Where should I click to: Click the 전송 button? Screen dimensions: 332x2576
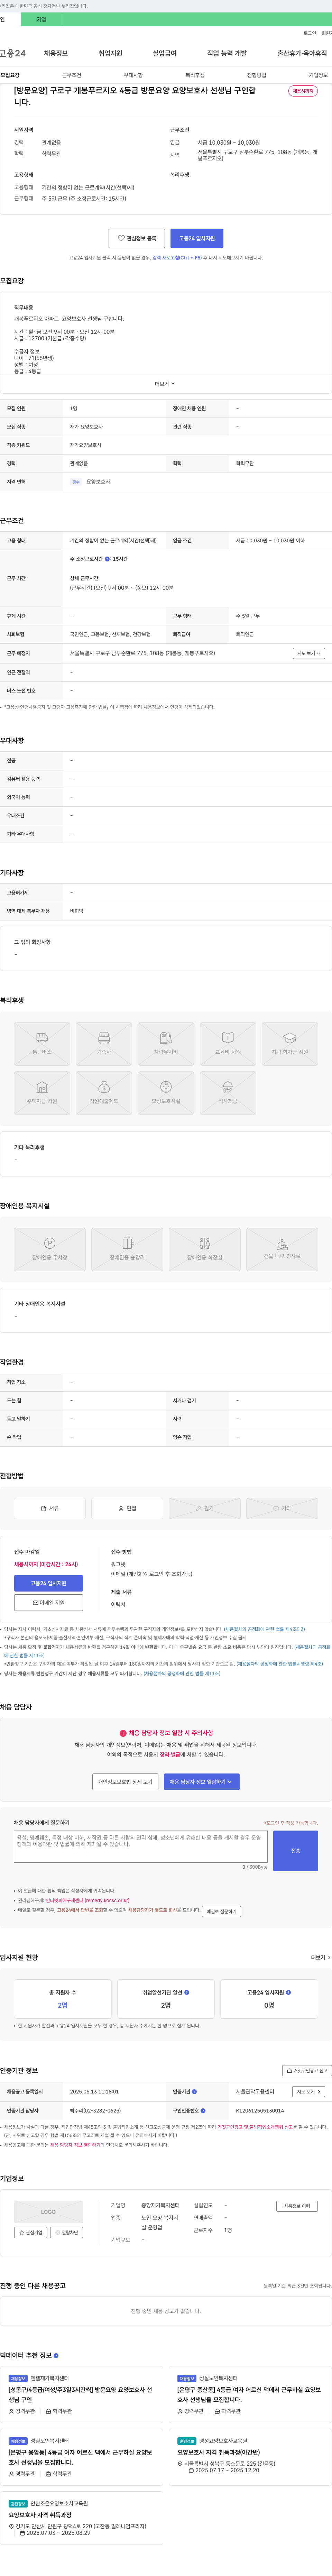(295, 1851)
